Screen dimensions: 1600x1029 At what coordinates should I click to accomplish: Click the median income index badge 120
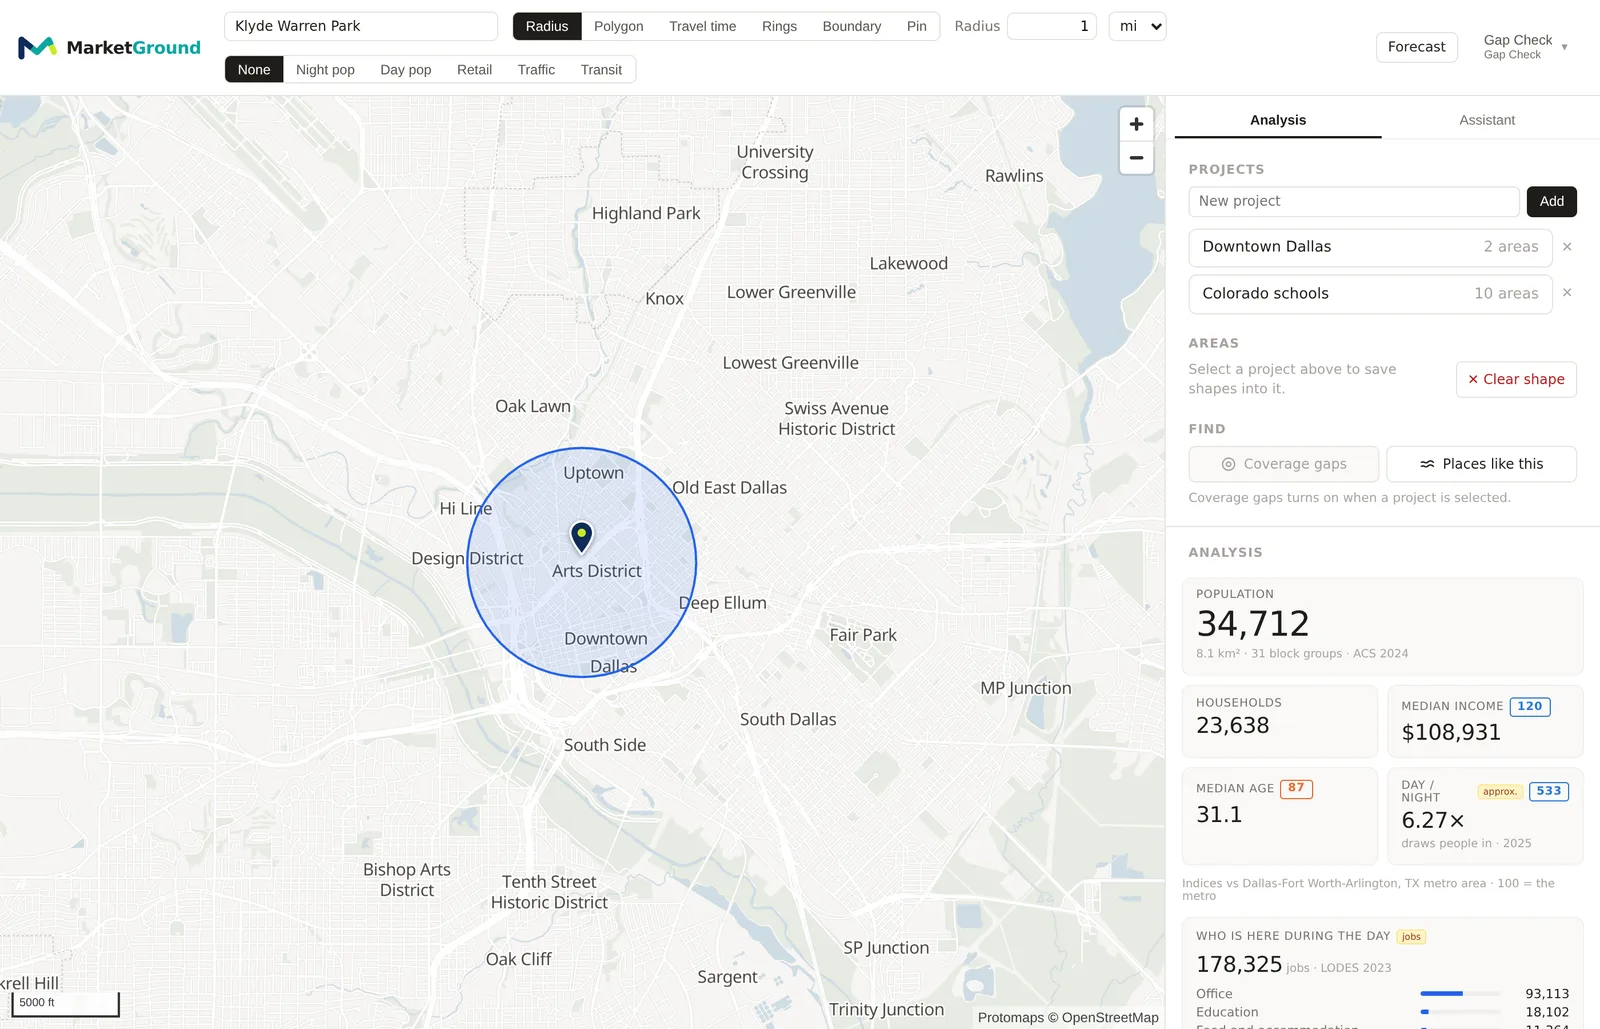(1530, 706)
